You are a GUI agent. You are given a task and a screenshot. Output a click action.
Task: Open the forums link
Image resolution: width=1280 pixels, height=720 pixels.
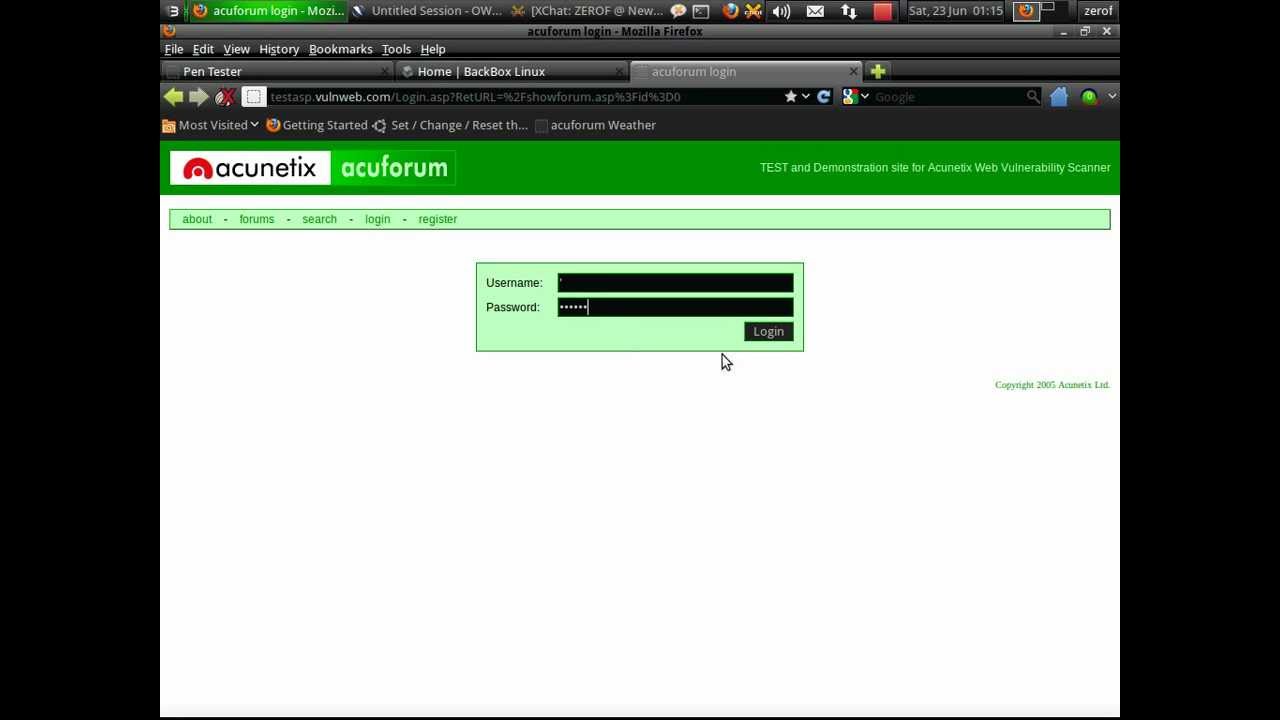tap(256, 219)
